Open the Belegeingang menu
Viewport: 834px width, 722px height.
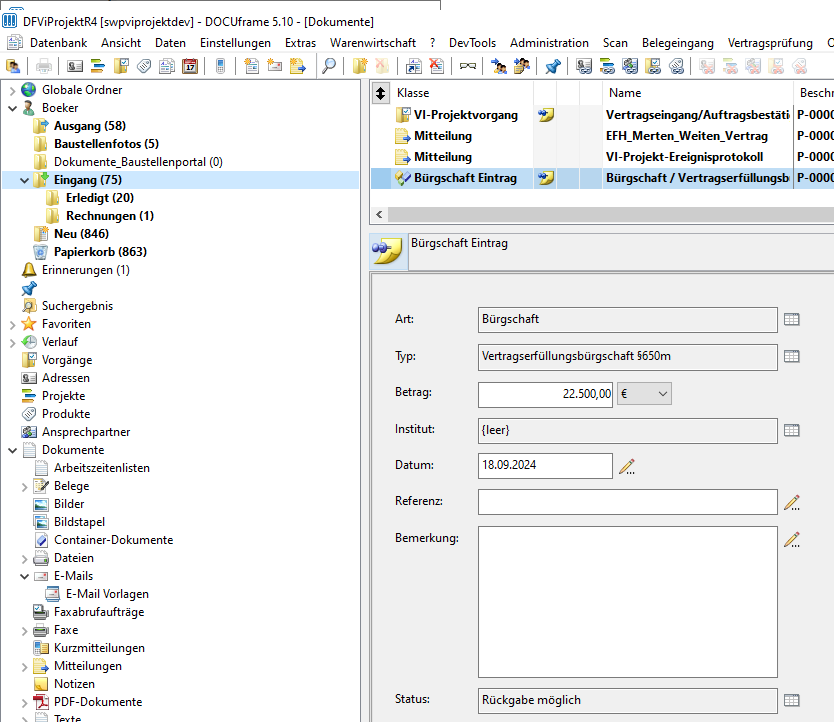coord(678,43)
